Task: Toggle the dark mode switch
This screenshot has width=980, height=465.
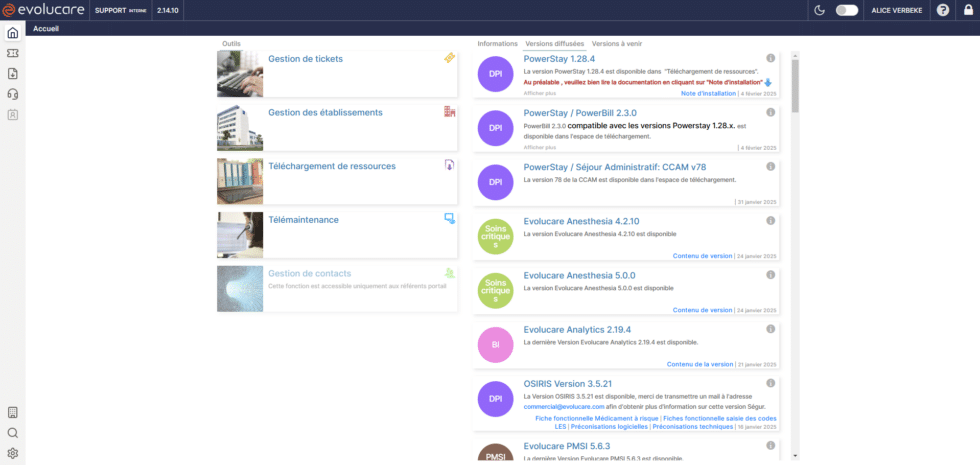Action: coord(846,10)
